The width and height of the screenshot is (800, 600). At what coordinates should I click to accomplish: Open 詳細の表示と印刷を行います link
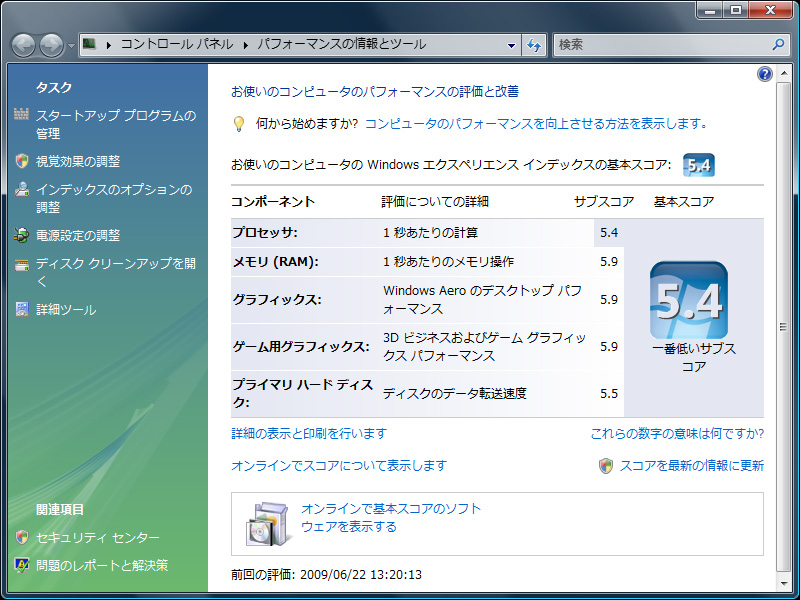[308, 433]
